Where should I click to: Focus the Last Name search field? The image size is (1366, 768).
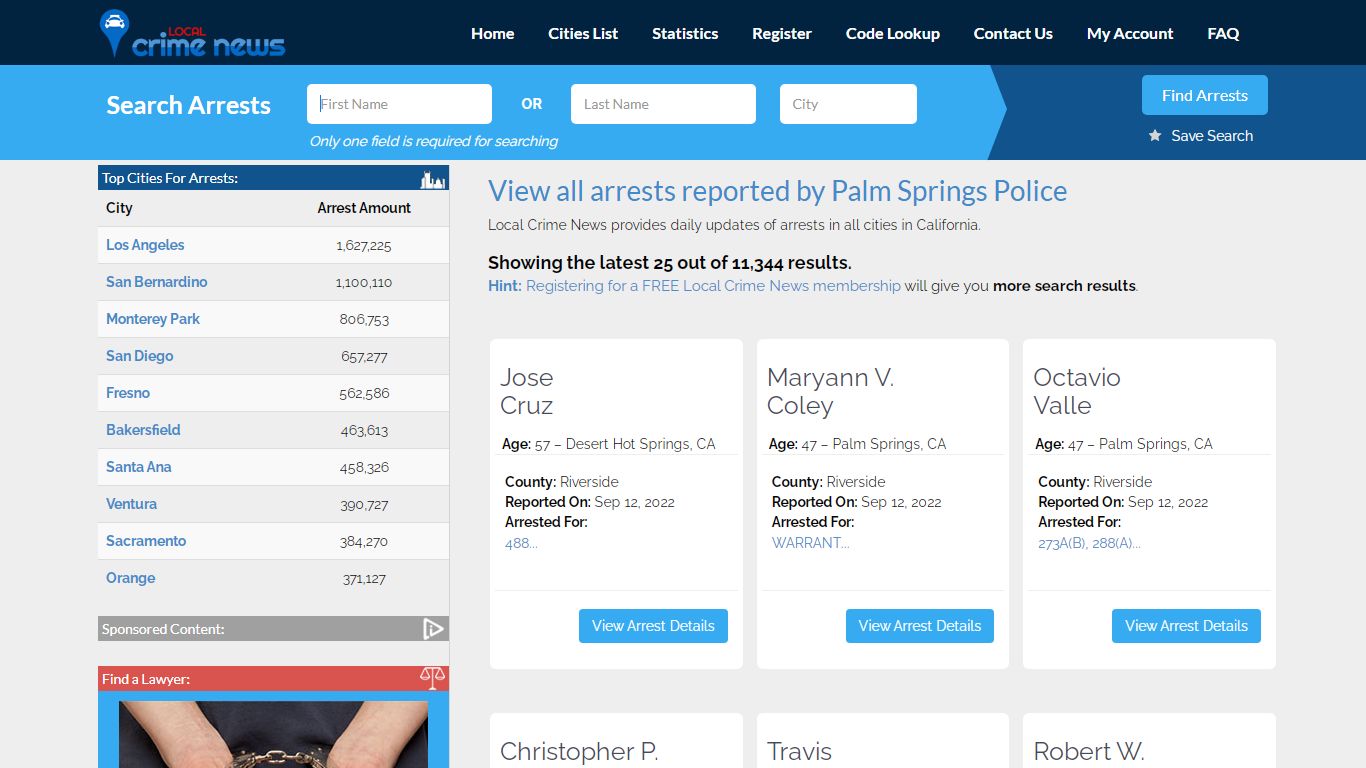(x=663, y=104)
